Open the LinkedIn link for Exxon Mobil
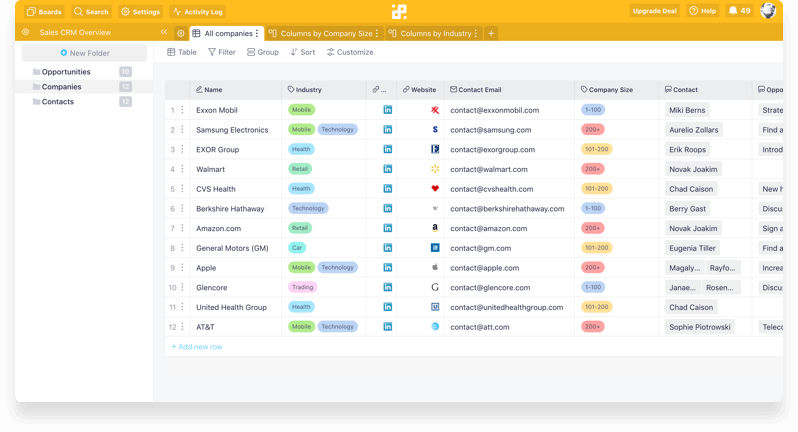798x432 pixels. pos(388,110)
